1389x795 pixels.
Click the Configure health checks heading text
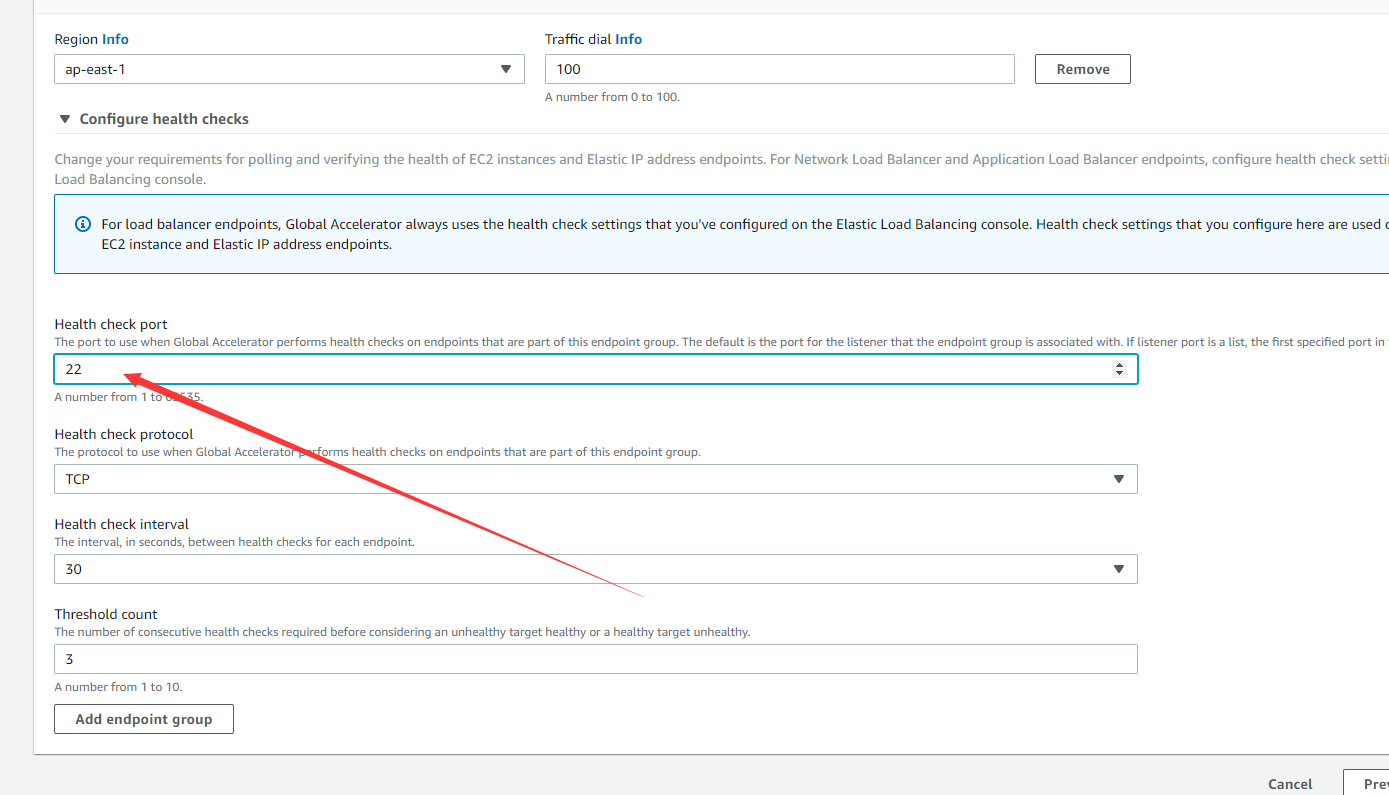point(164,119)
